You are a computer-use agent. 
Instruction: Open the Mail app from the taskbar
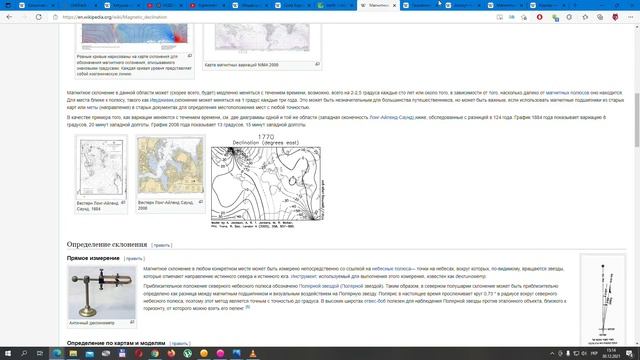coord(89,353)
